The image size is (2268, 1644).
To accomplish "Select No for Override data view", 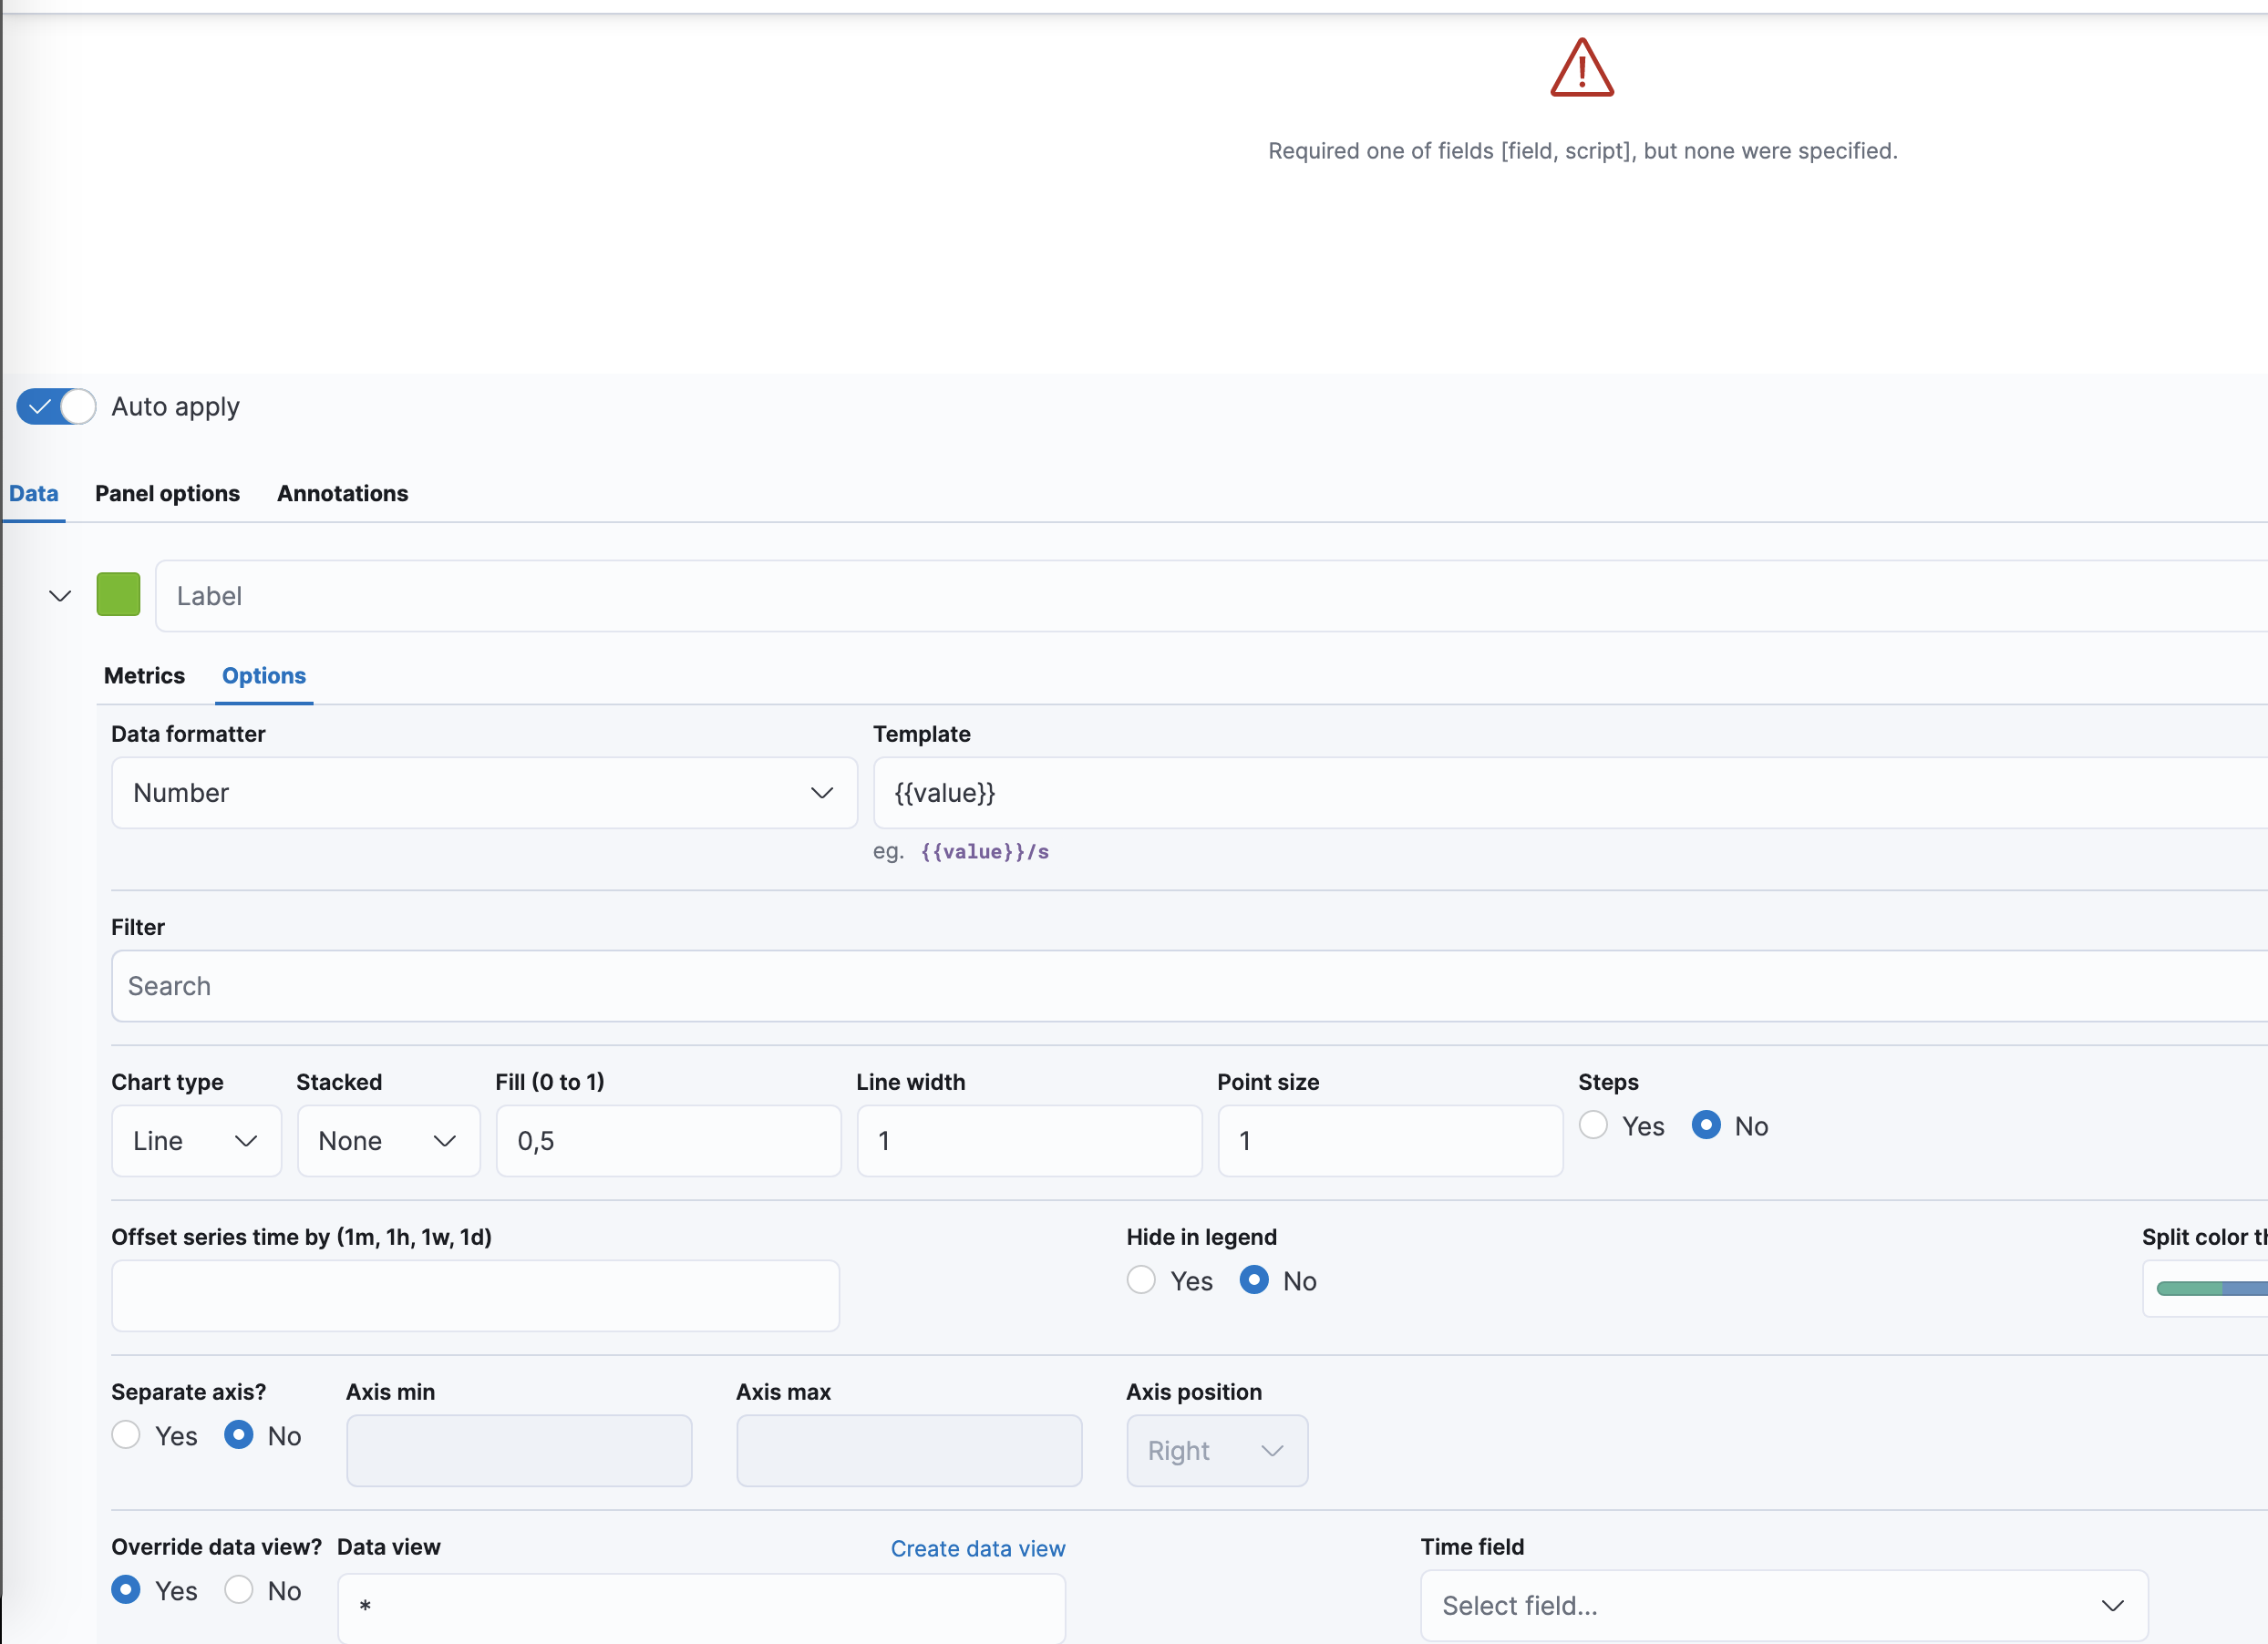I will [x=239, y=1591].
